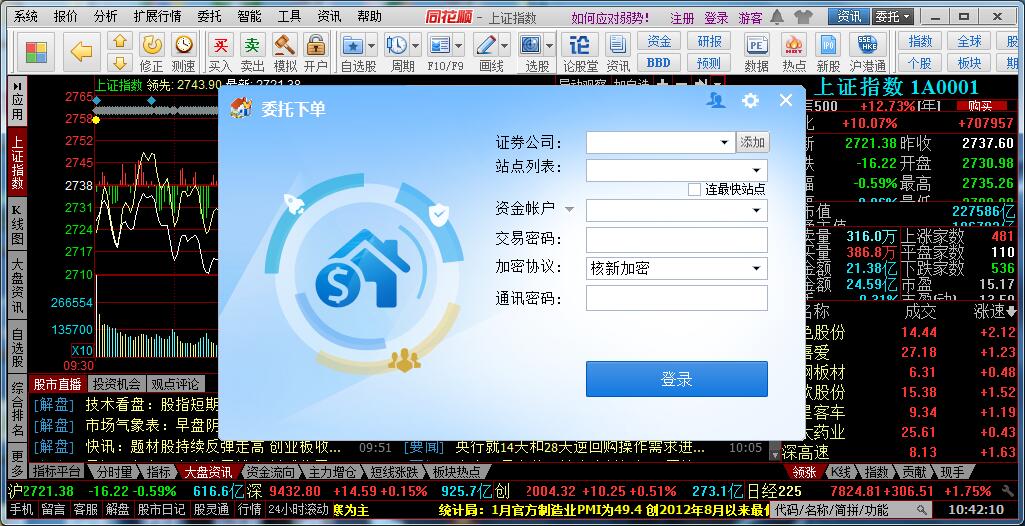1025x526 pixels.
Task: Click into the 通讯密码 field
Action: coord(677,298)
